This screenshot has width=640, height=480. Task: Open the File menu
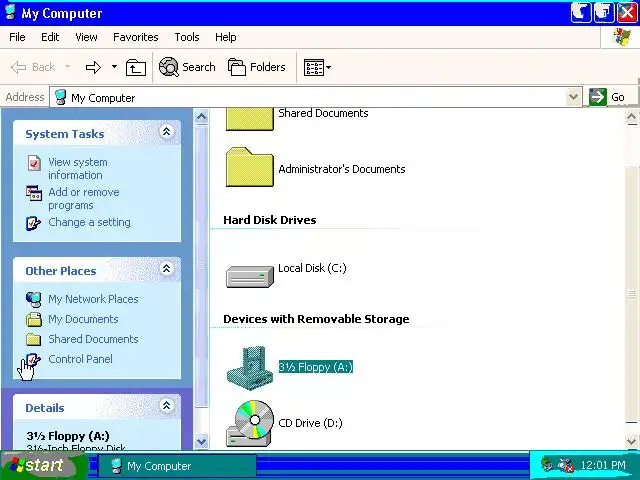(17, 37)
